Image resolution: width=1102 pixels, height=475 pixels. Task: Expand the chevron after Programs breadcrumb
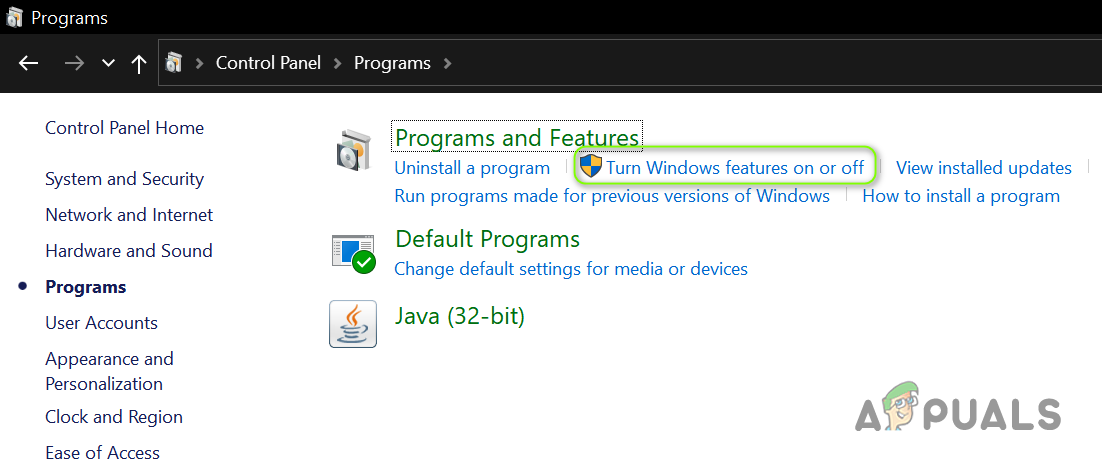(447, 63)
